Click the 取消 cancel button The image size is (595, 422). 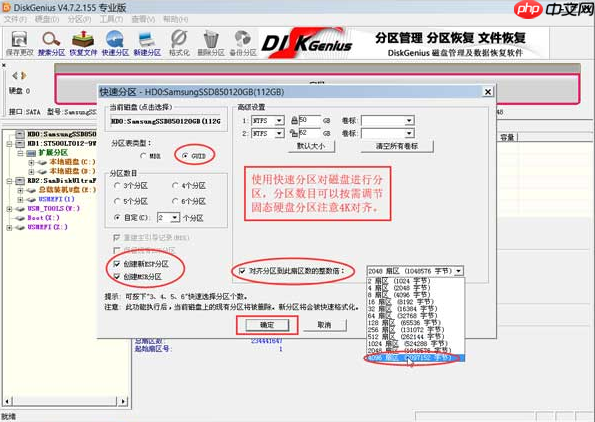coord(324,325)
